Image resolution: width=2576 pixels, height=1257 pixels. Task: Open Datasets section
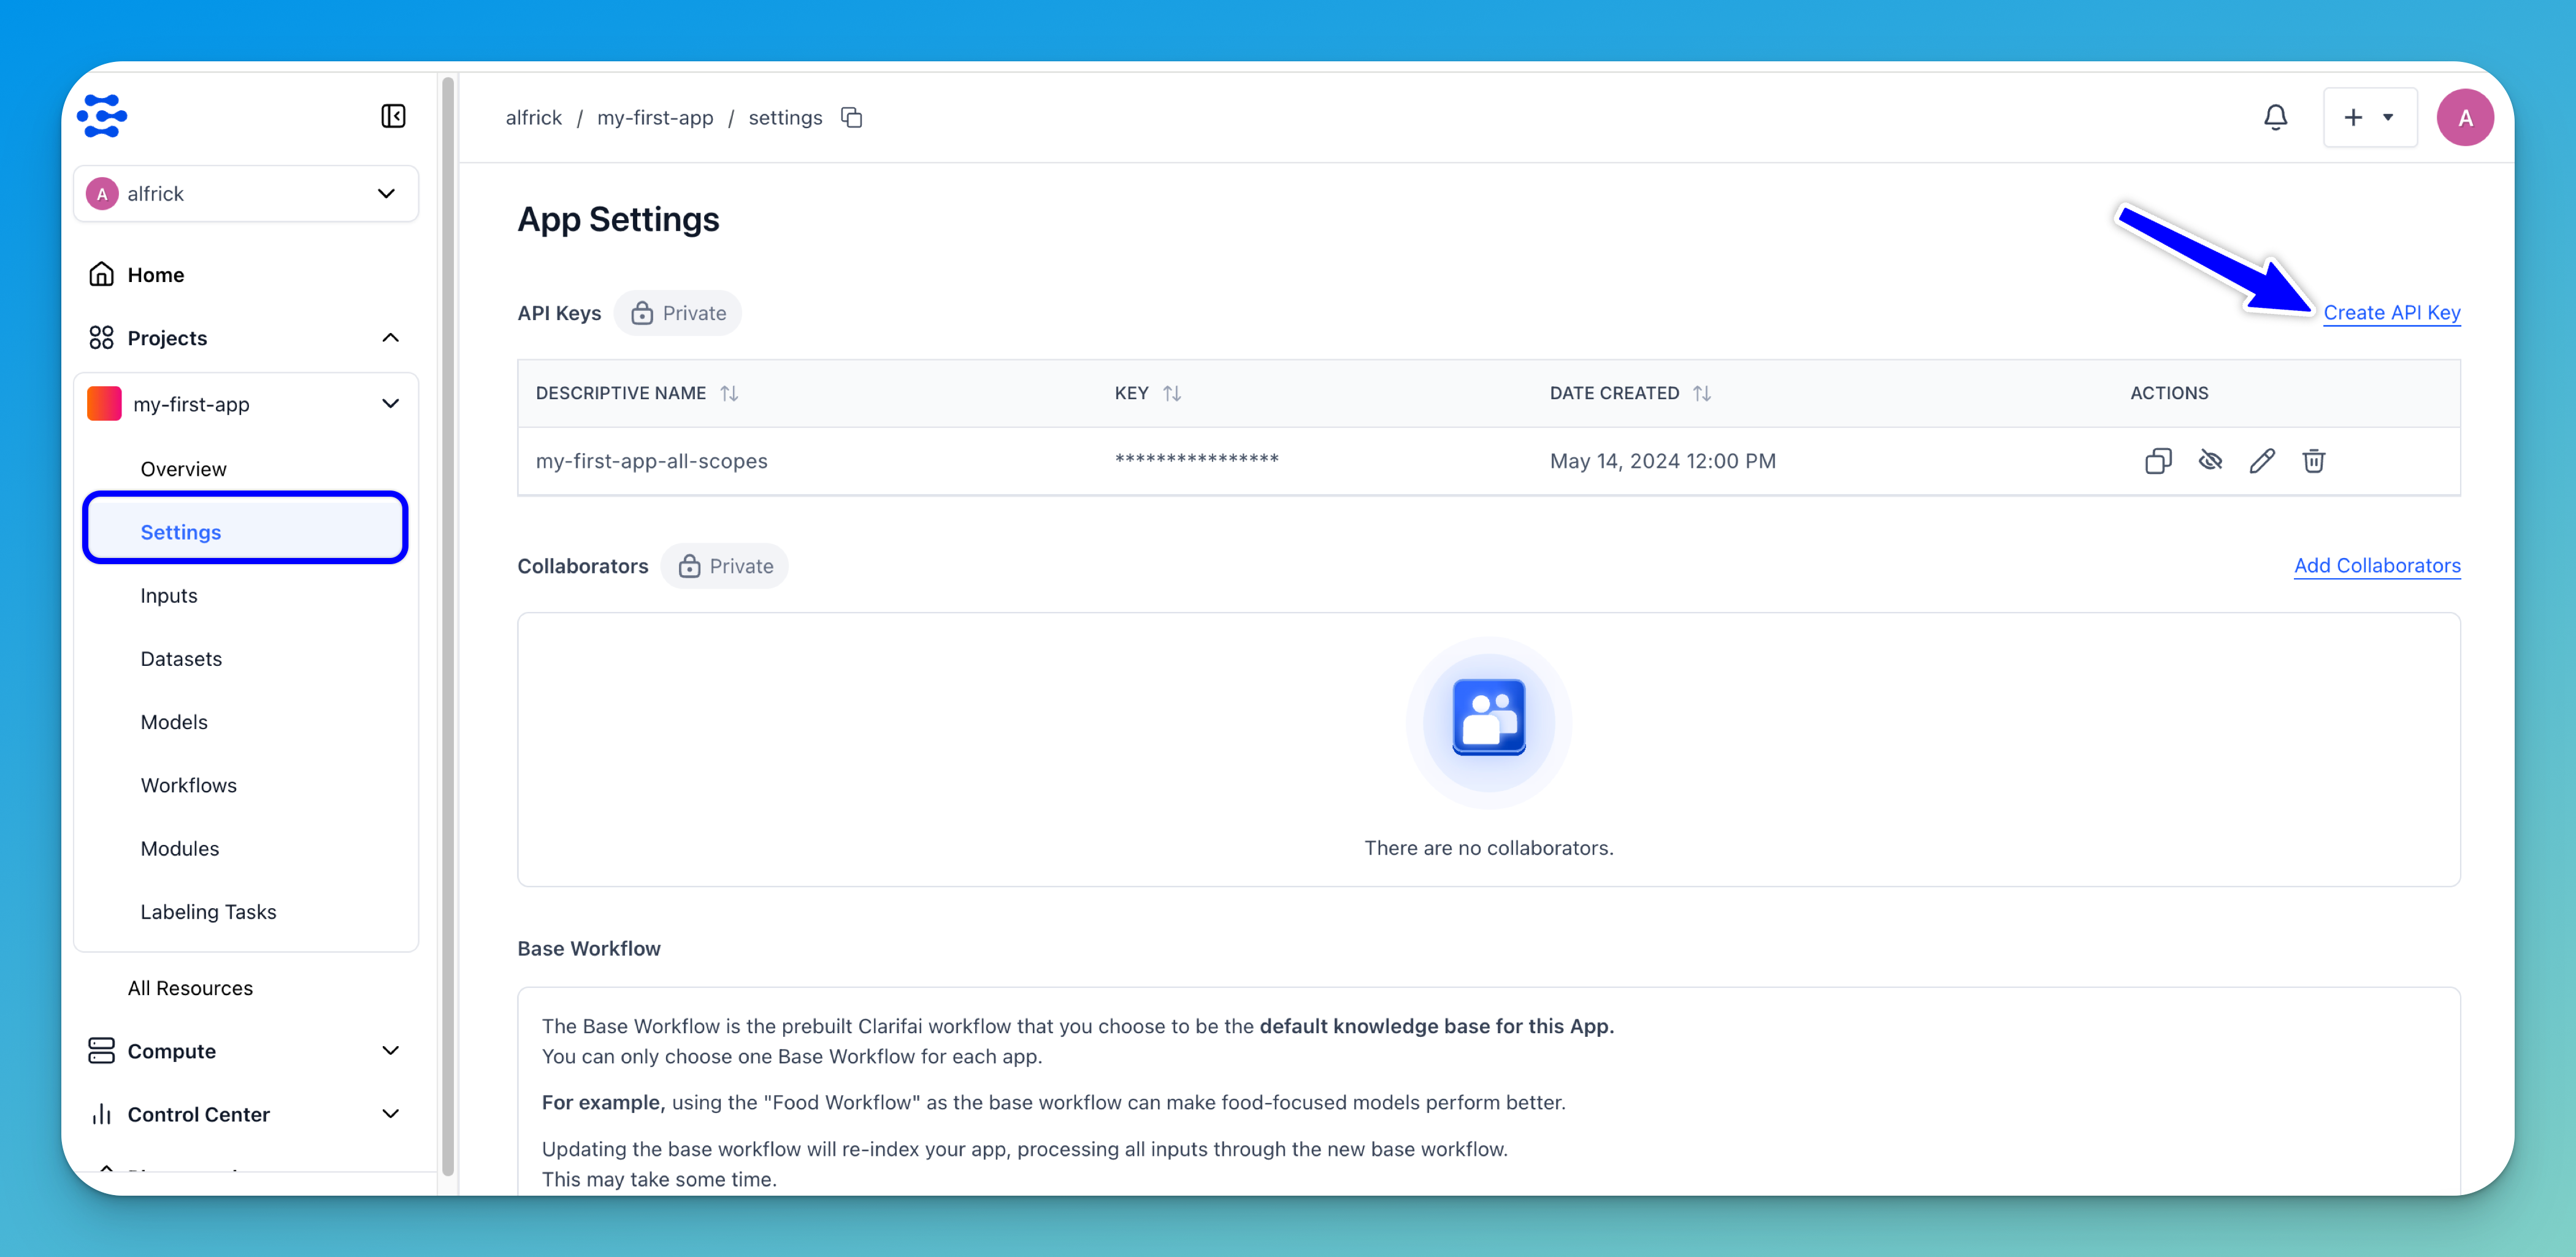(x=181, y=658)
